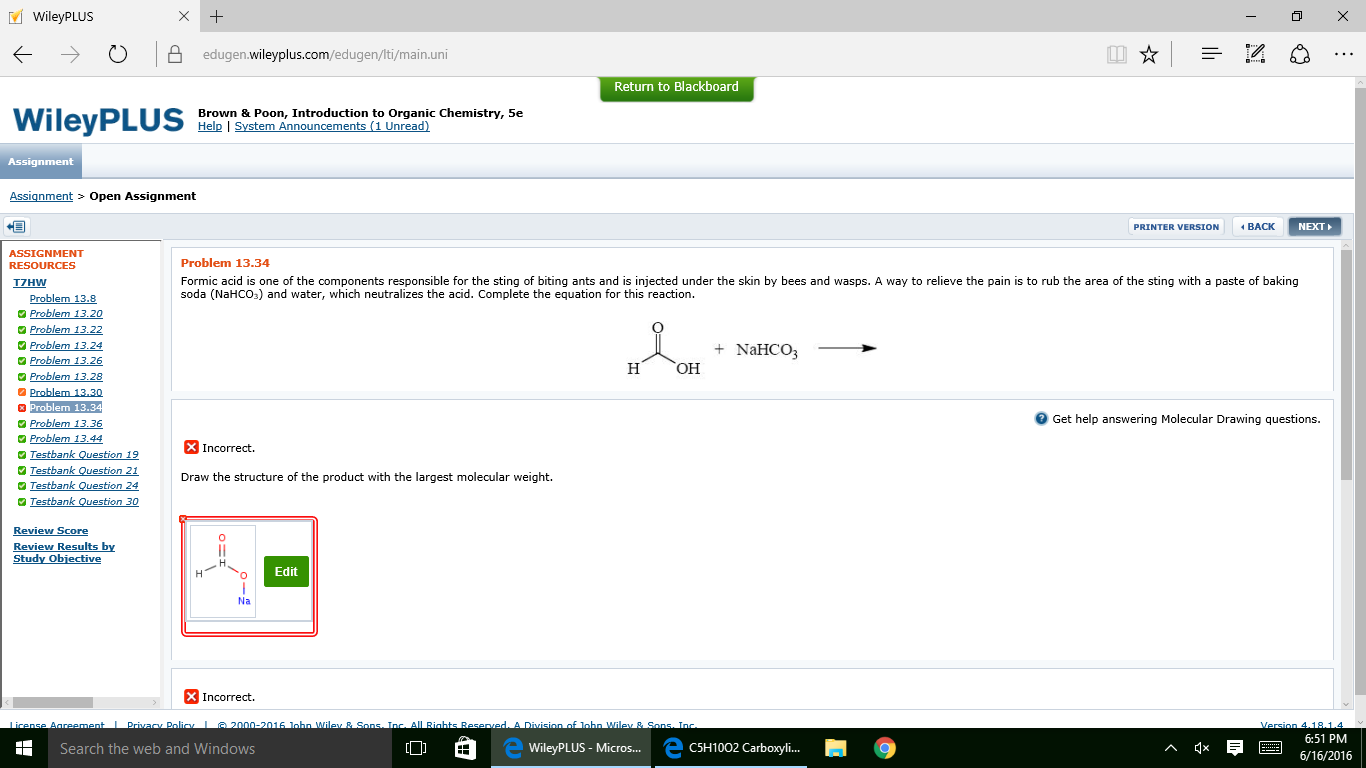Collapse the Assignment Resources sidebar panel

coord(15,226)
